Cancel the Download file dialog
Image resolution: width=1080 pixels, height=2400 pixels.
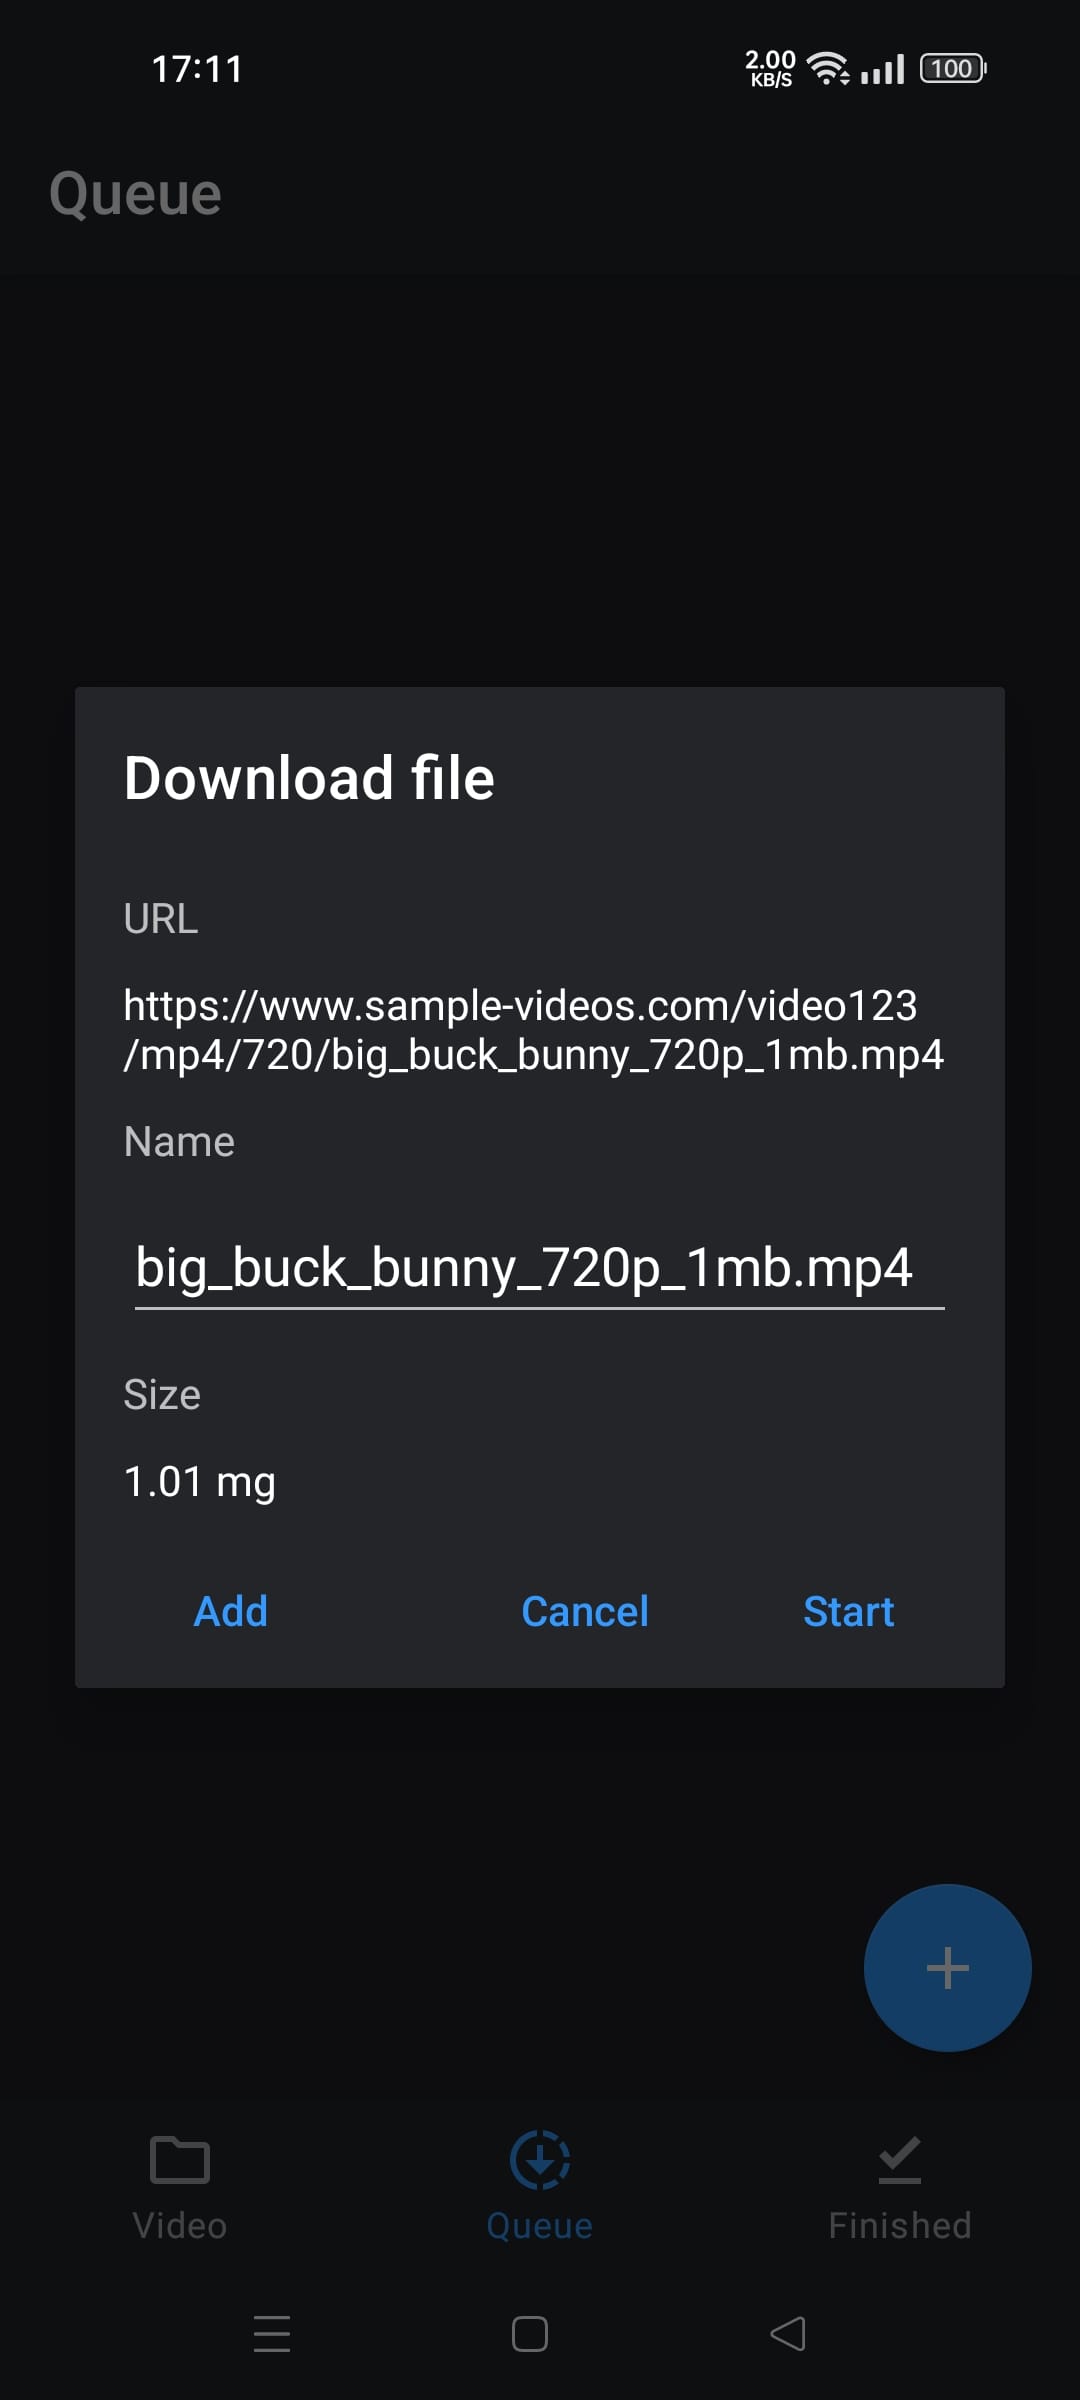point(584,1610)
